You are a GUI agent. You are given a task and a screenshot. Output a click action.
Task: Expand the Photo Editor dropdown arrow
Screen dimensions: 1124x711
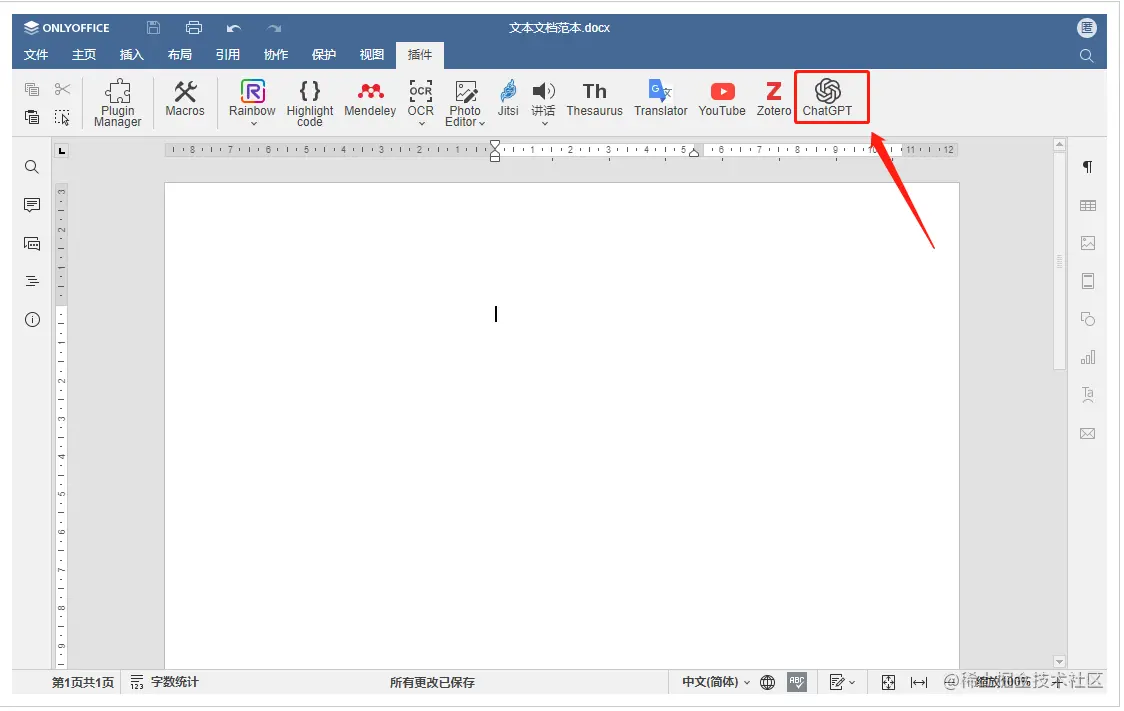point(482,123)
